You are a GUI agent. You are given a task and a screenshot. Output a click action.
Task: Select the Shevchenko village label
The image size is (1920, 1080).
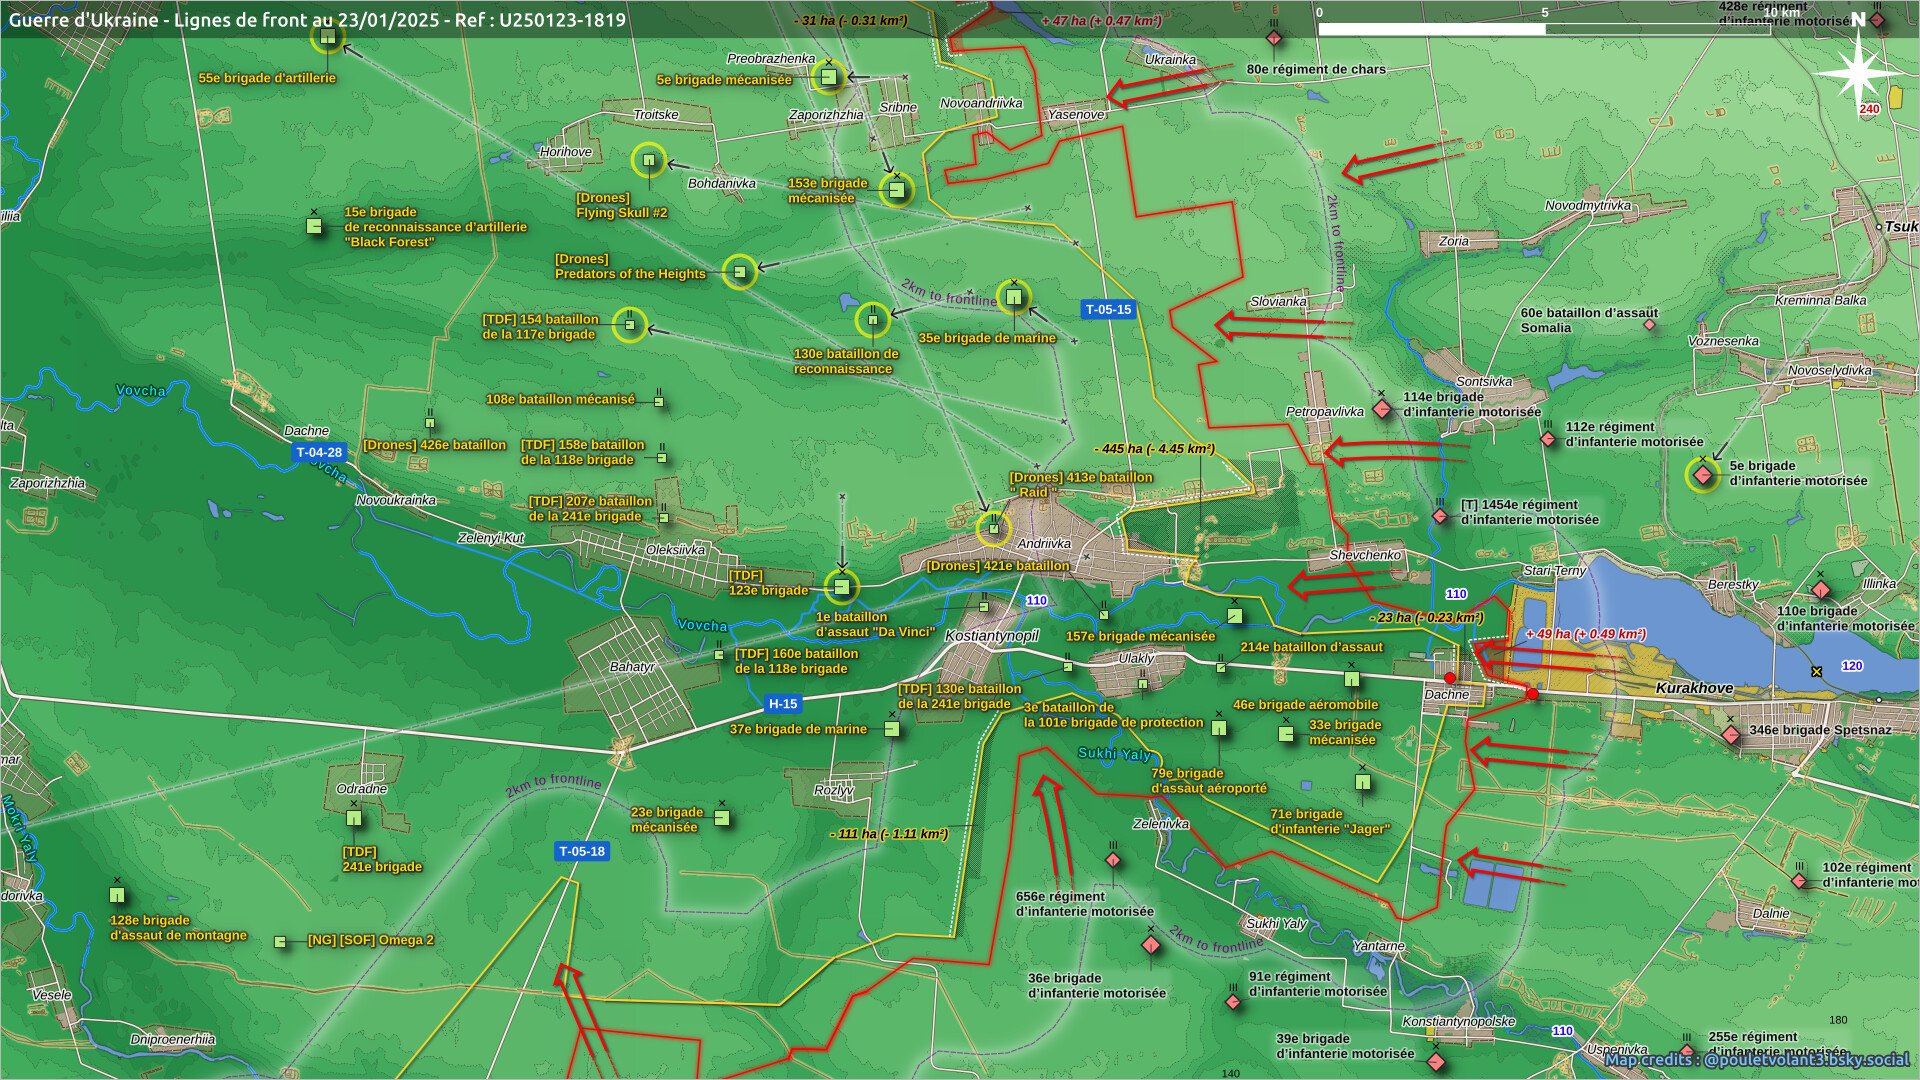[x=1365, y=555]
